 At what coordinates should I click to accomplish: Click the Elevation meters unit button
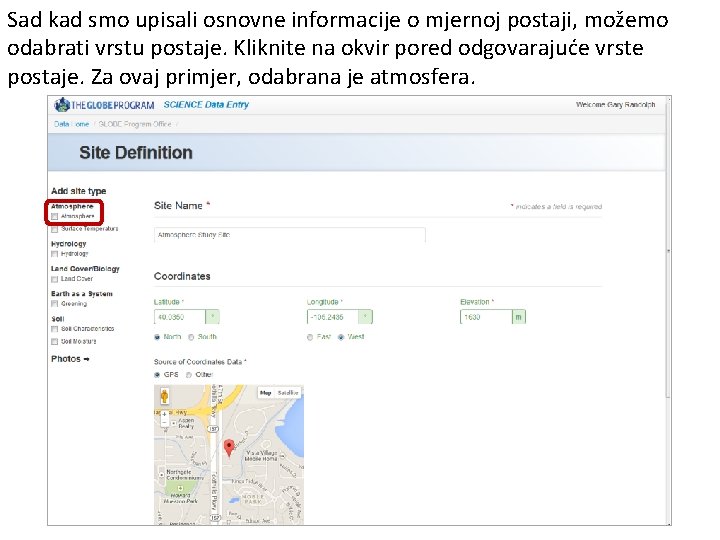[518, 317]
